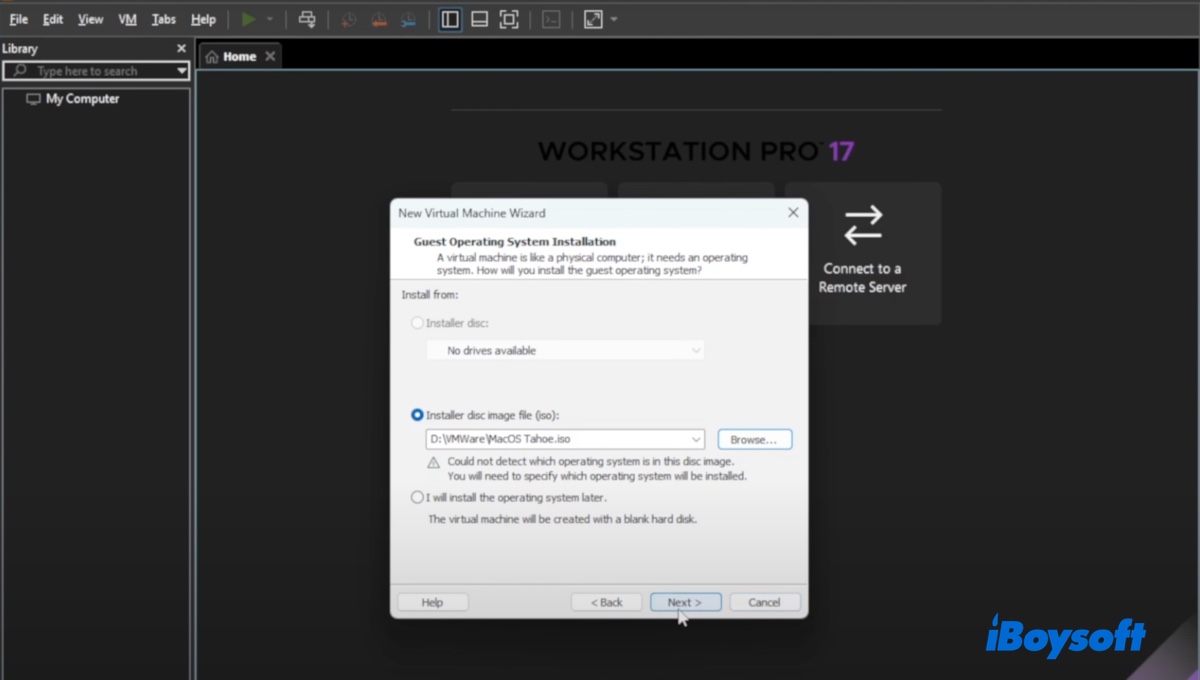Image resolution: width=1200 pixels, height=680 pixels.
Task: Open the library search filter dropdown arrow
Action: (181, 71)
